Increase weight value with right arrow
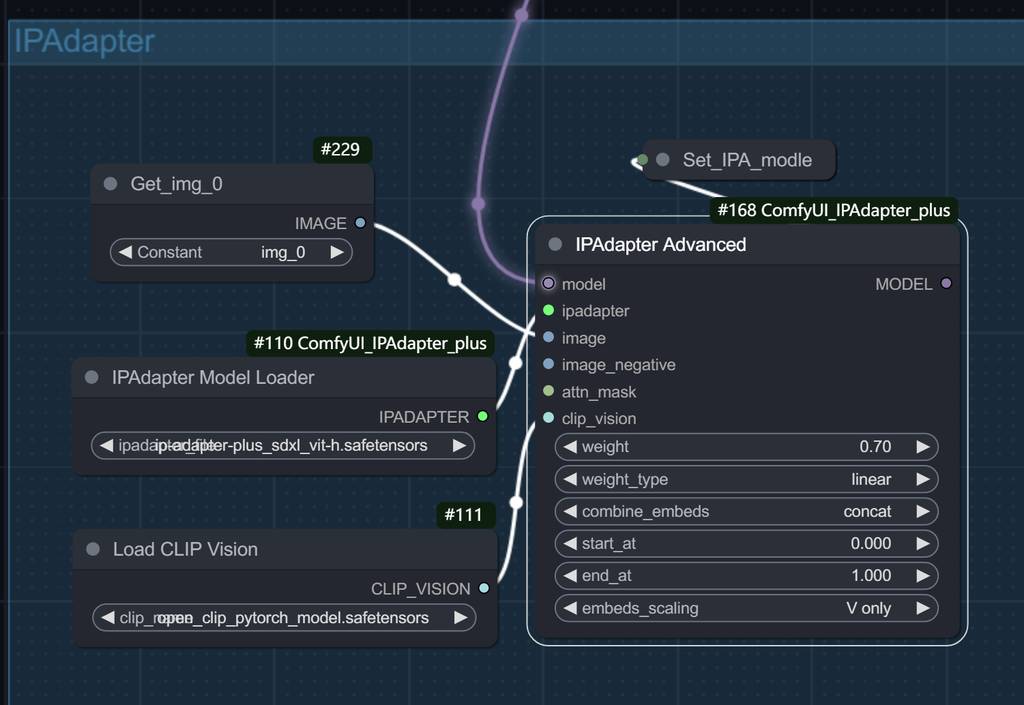The image size is (1024, 705). click(923, 447)
